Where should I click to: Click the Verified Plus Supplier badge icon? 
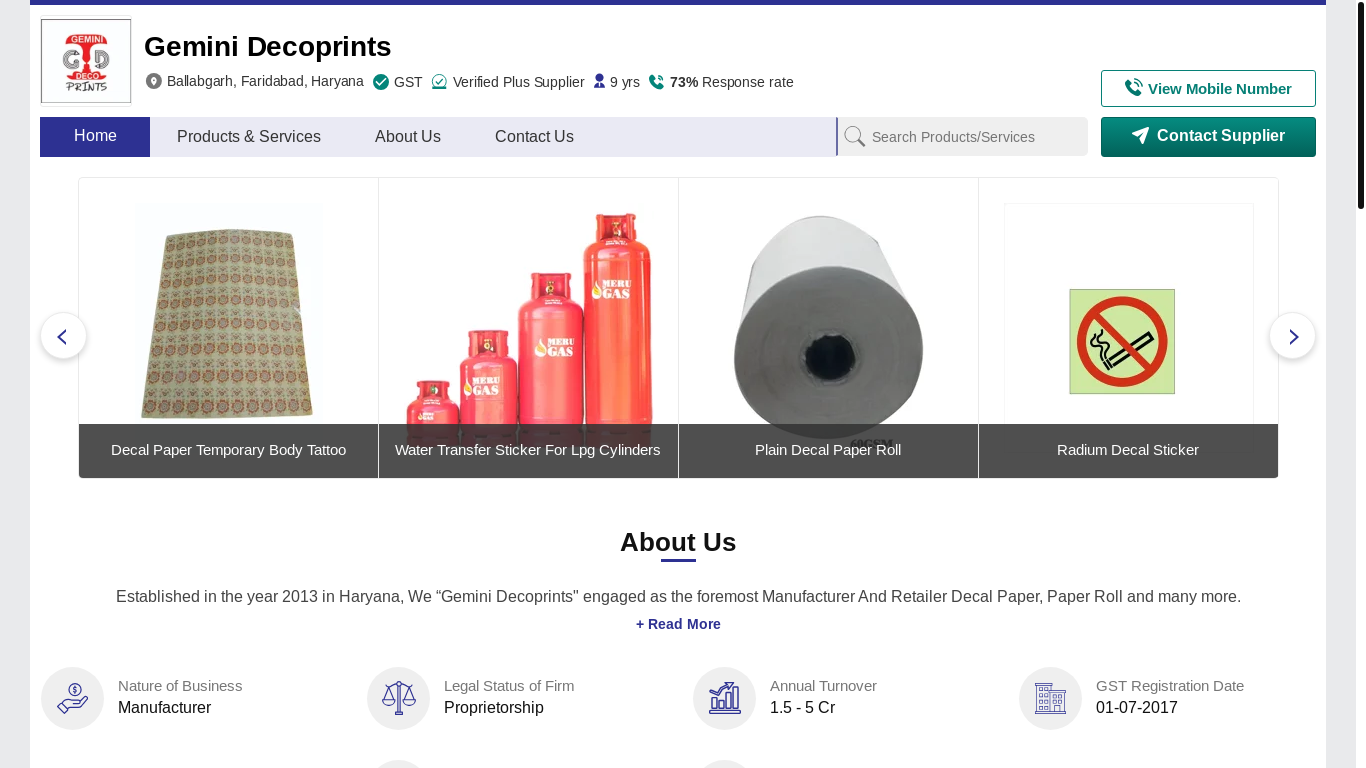pos(439,82)
